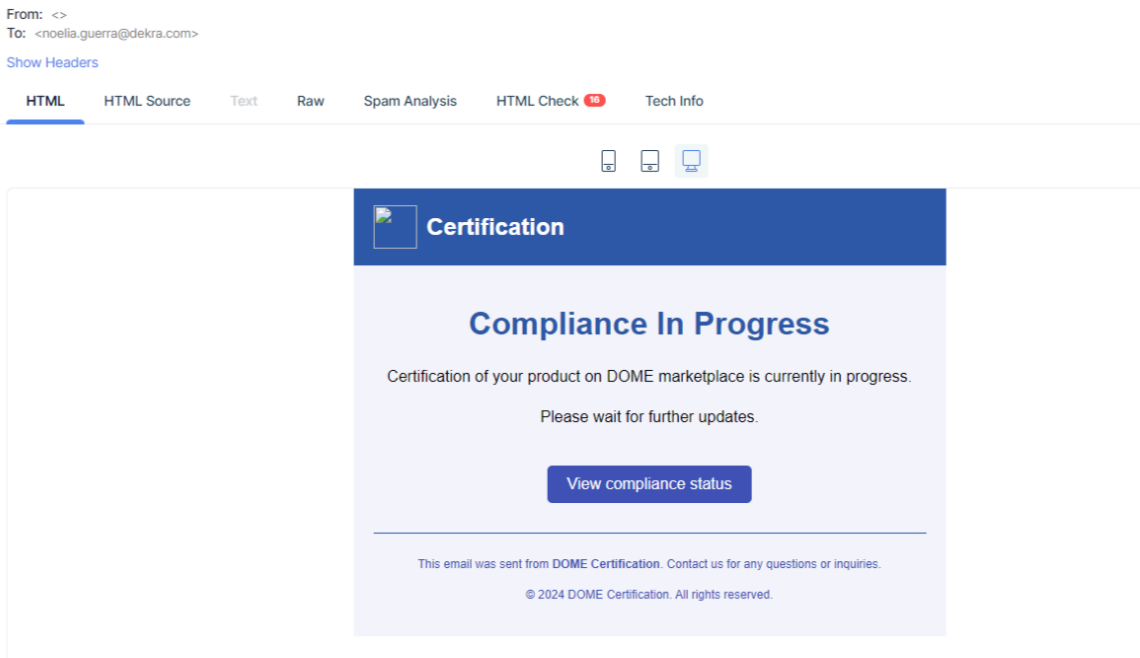Viewport: 1140px width, 658px height.
Task: Click the 2024 copyright notice line
Action: pyautogui.click(x=649, y=594)
